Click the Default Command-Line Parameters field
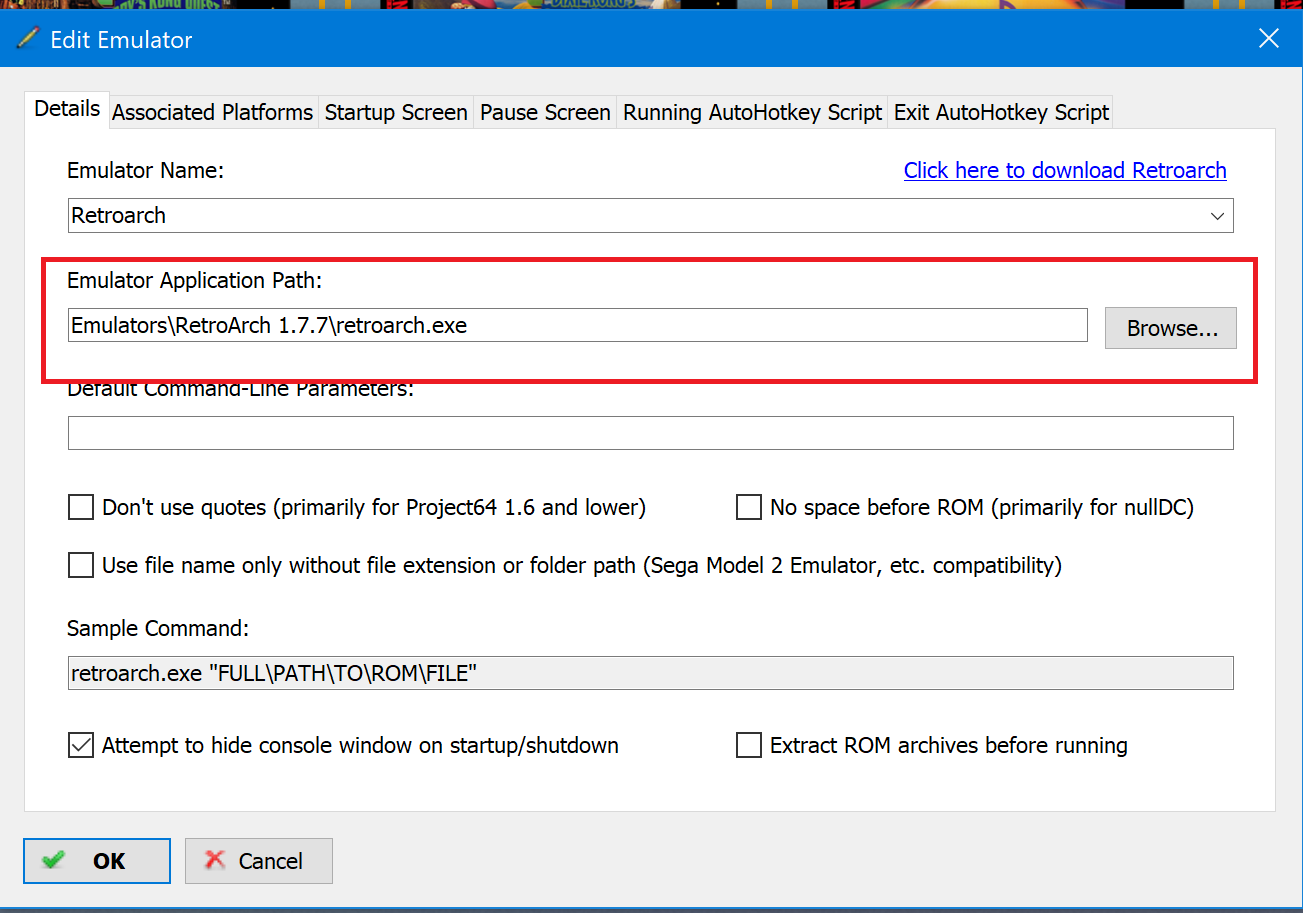Image resolution: width=1303 pixels, height=913 pixels. click(650, 433)
